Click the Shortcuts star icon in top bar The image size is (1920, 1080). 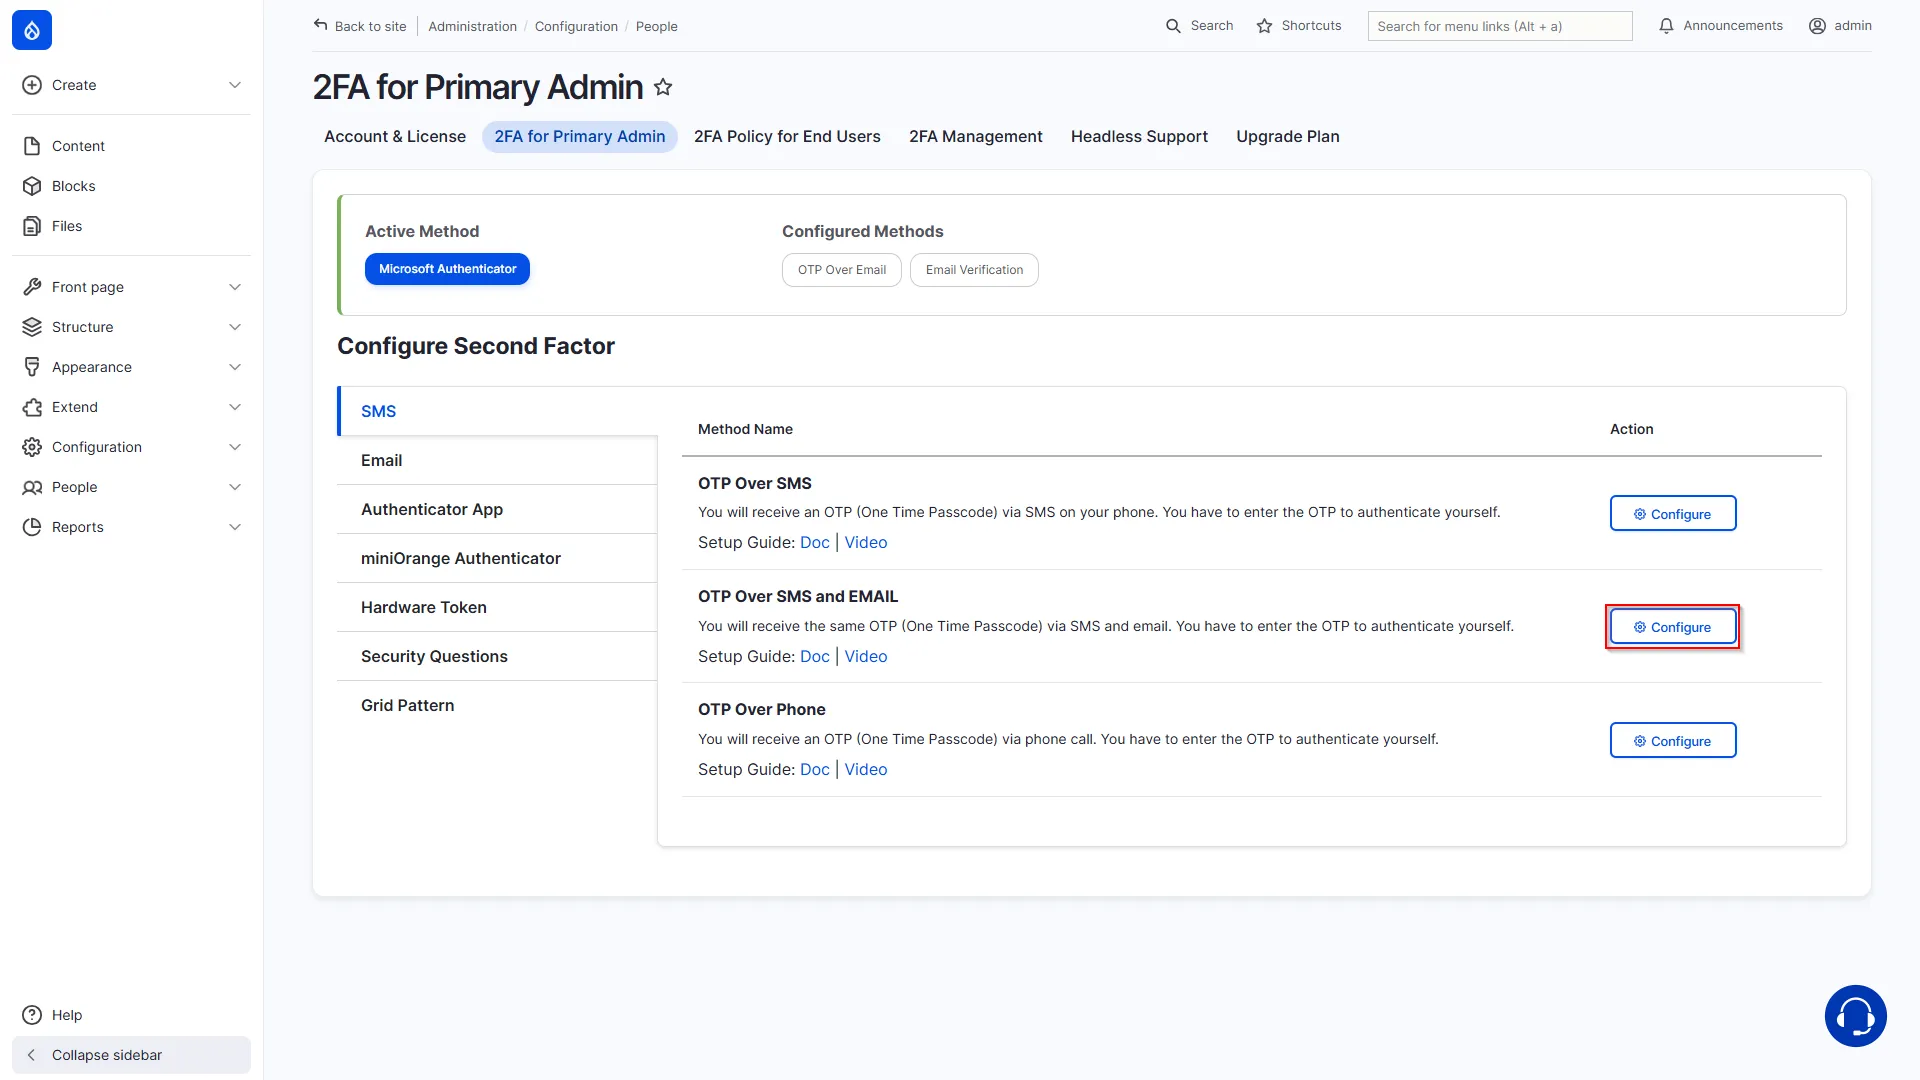click(1264, 26)
